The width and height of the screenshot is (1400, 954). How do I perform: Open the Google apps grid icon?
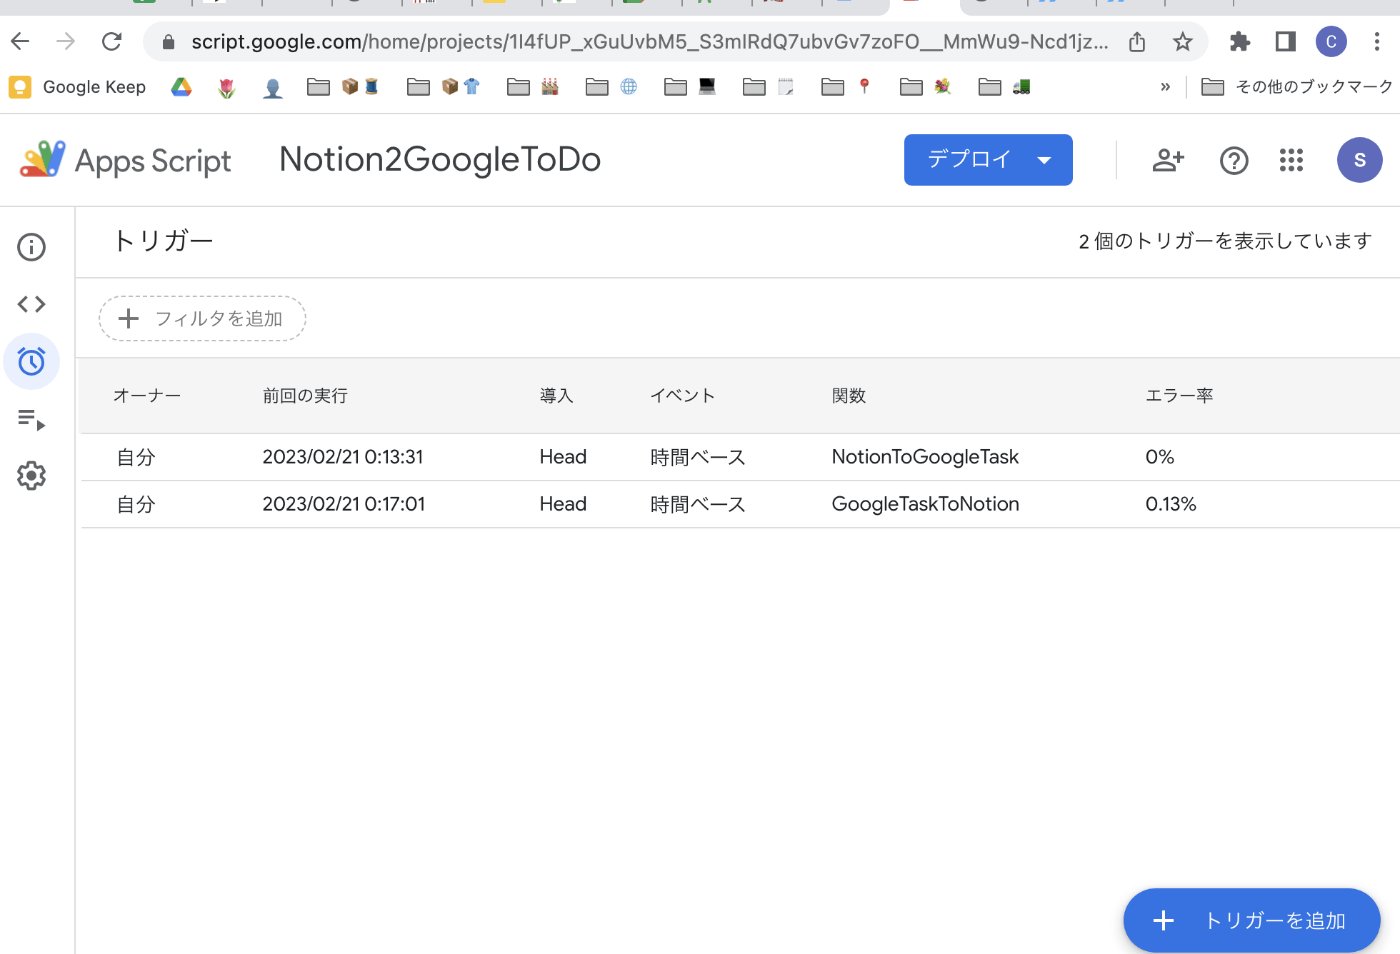(1291, 160)
